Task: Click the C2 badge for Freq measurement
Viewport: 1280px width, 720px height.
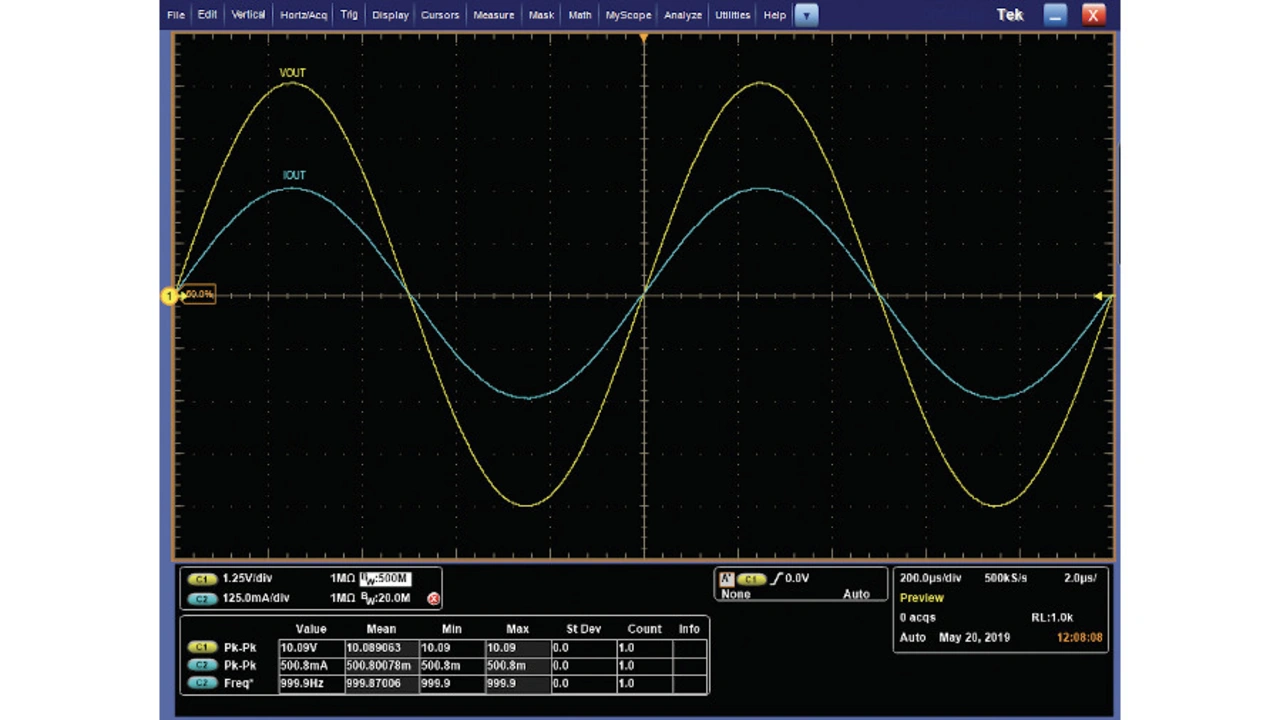Action: tap(202, 684)
